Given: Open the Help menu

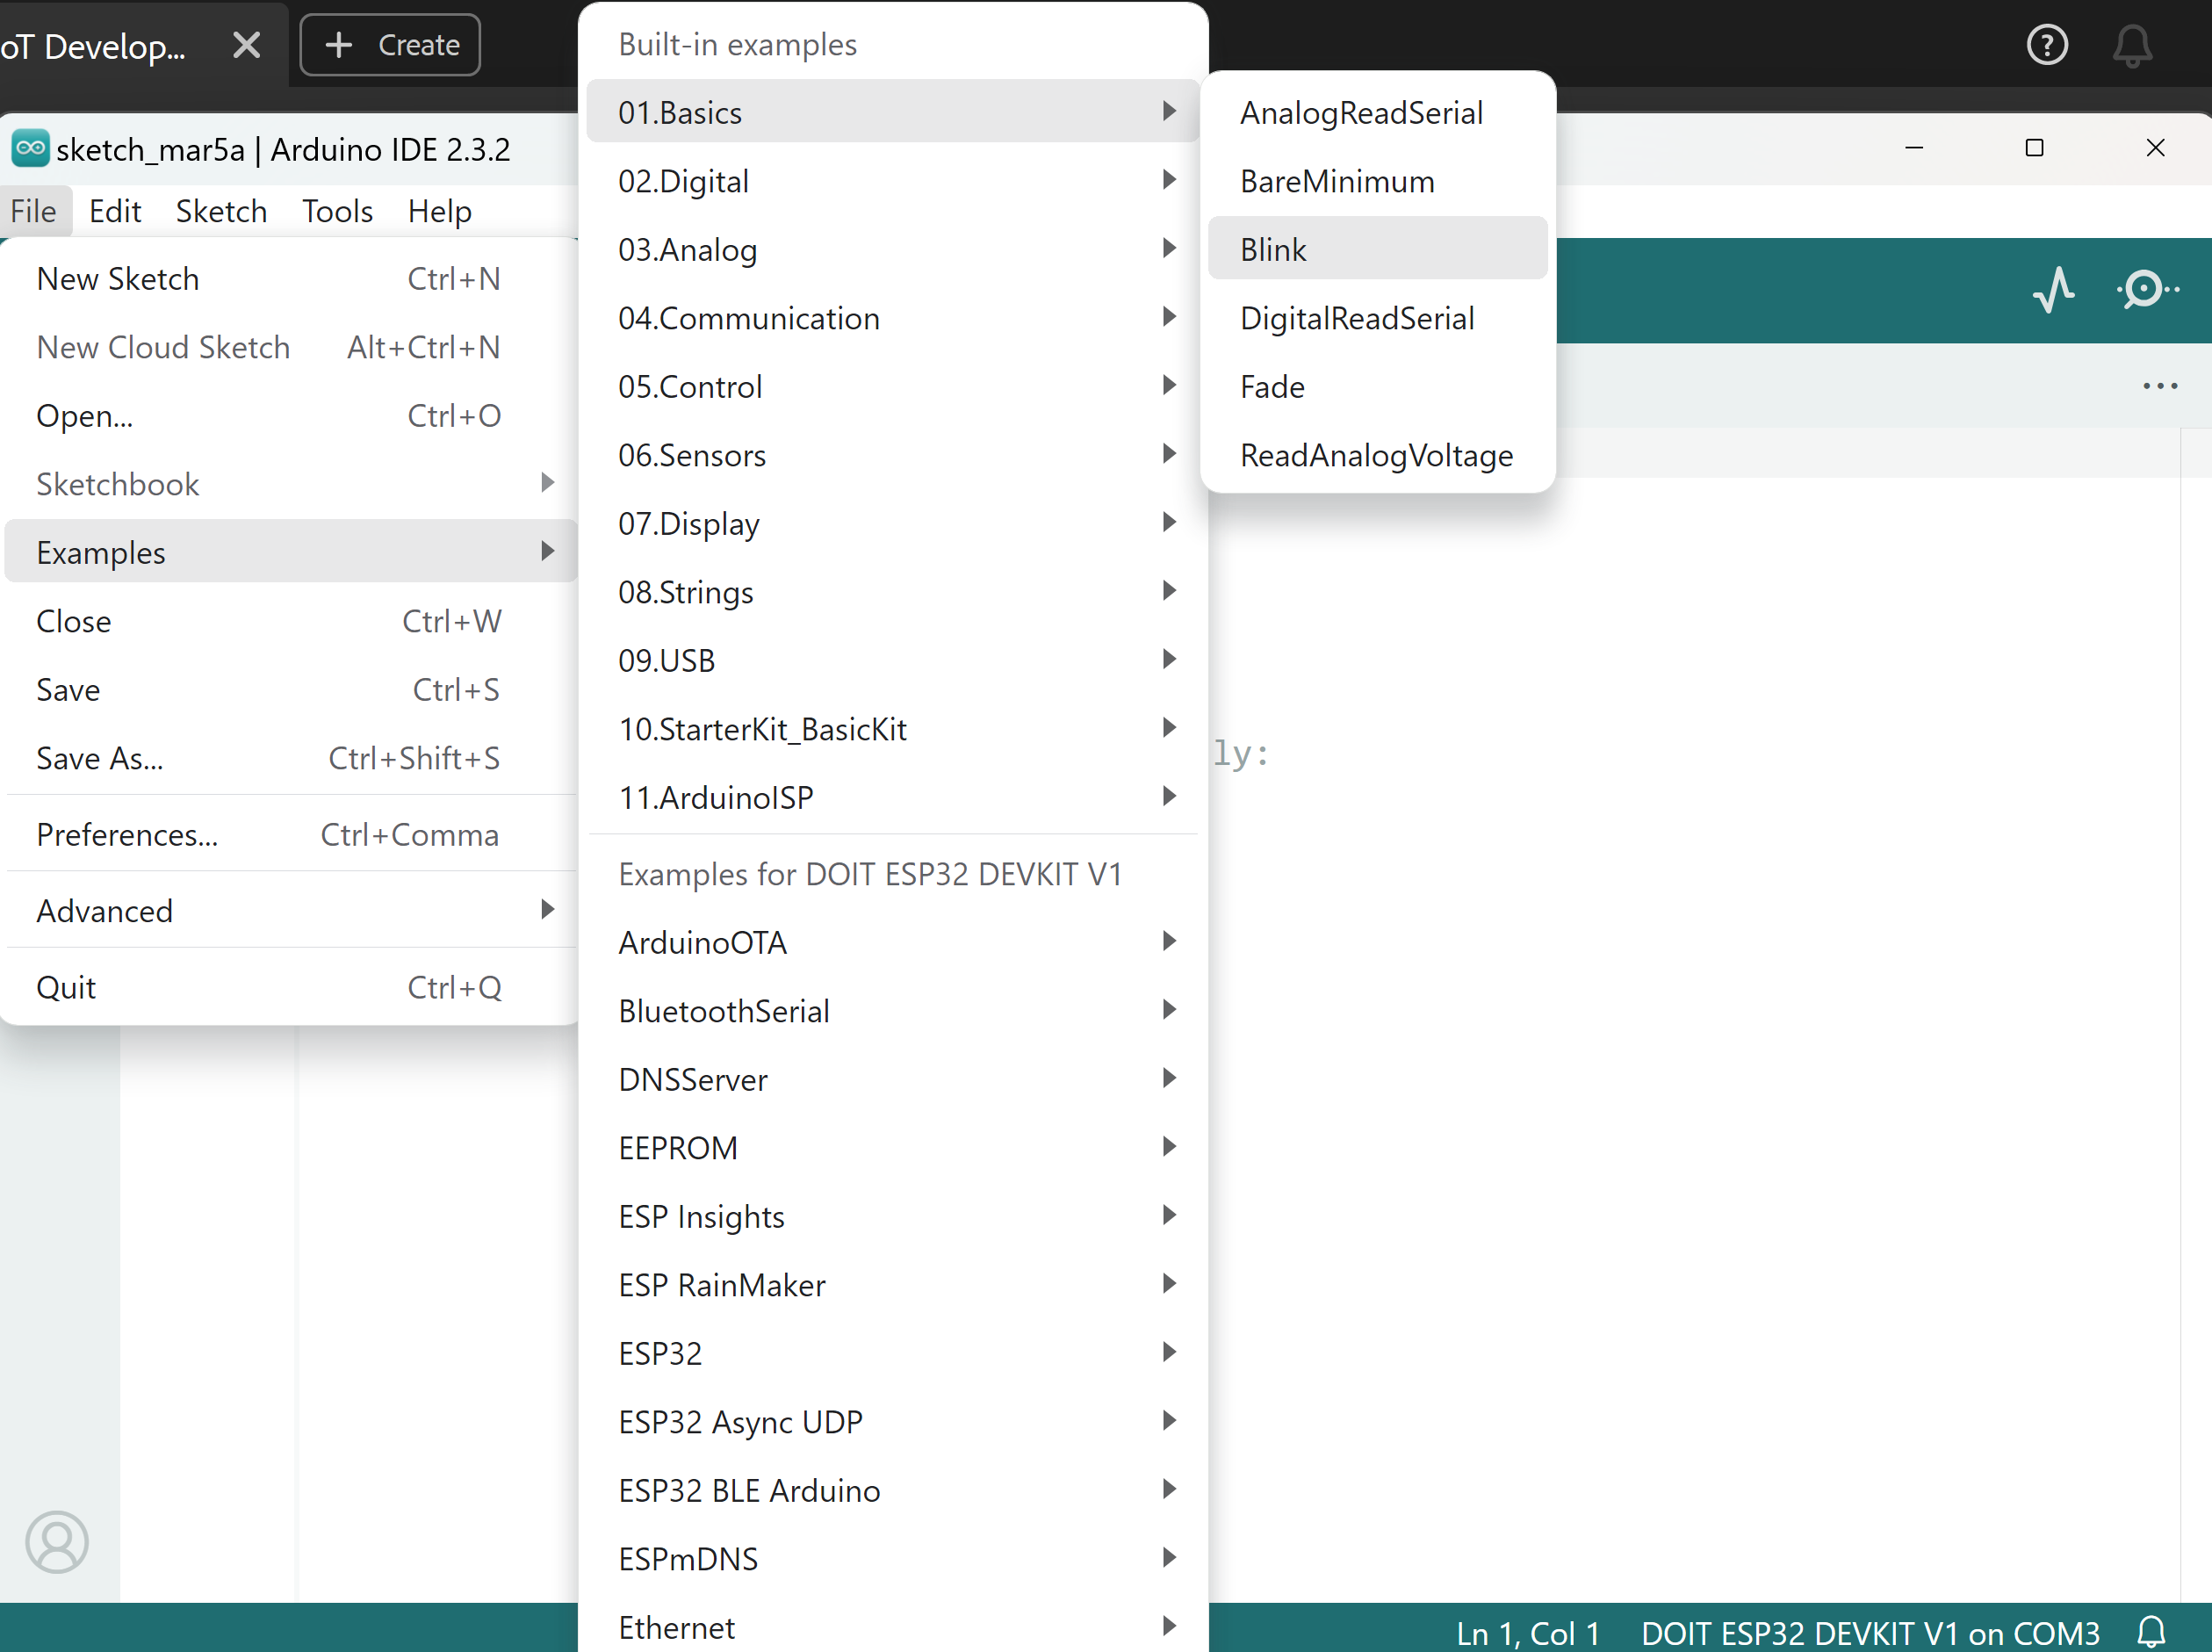Looking at the screenshot, I should [x=439, y=211].
